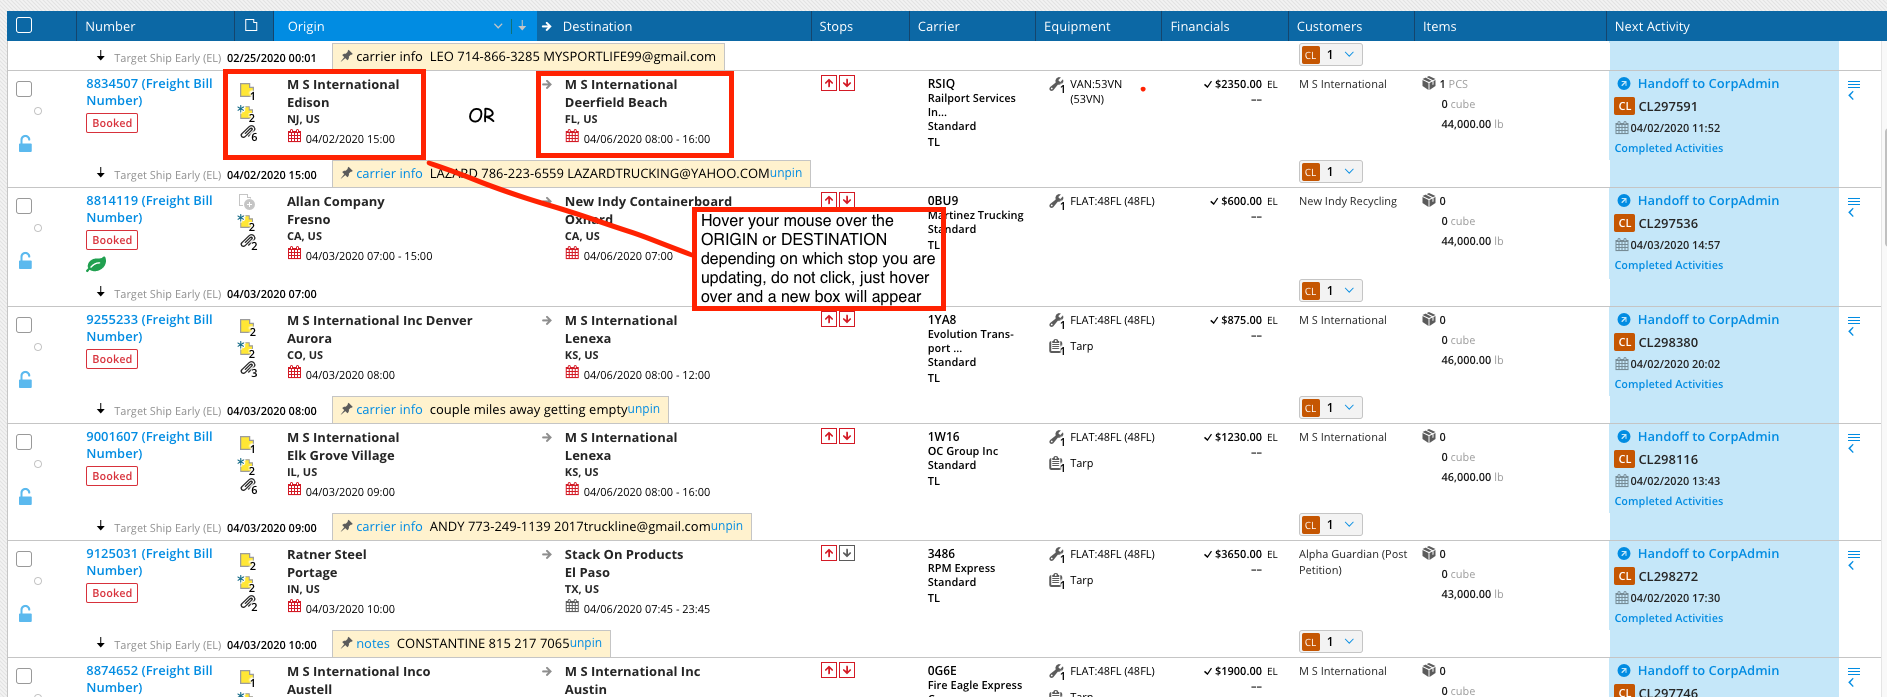1887x697 pixels.
Task: Click black down arrow in load 9125031 stops
Action: tap(847, 553)
